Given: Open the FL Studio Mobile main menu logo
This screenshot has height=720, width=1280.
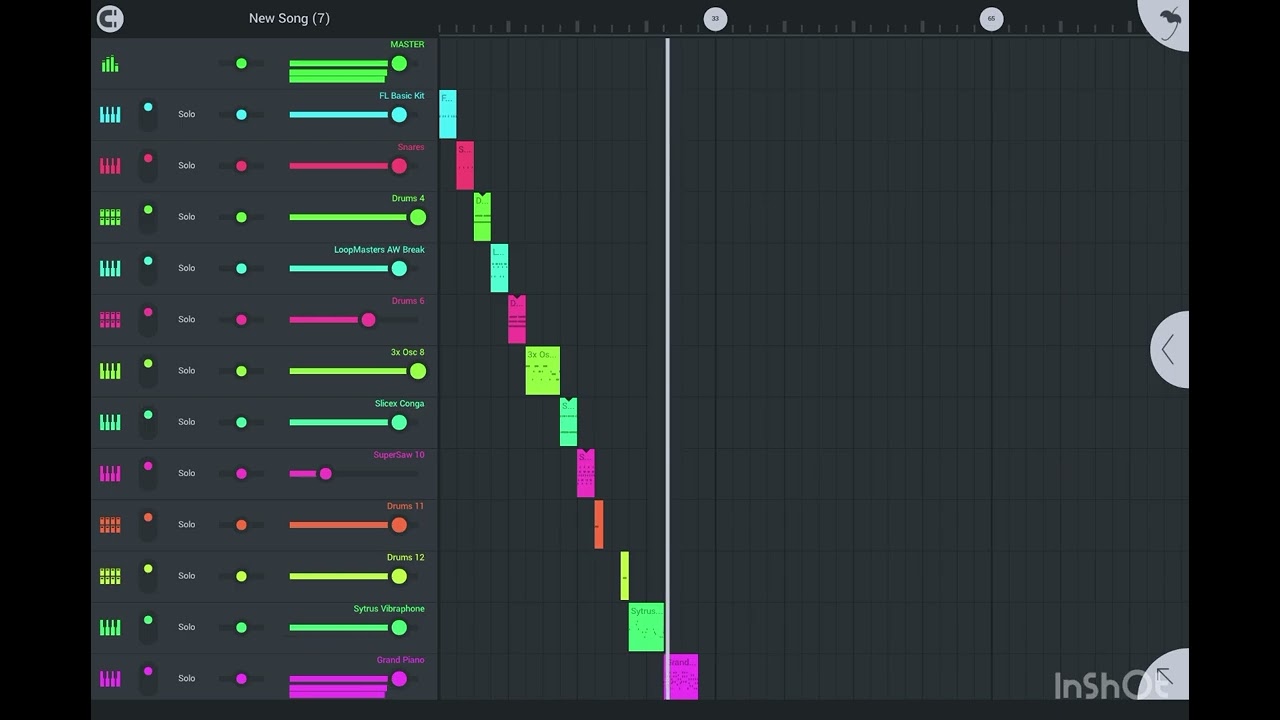Looking at the screenshot, I should [110, 18].
